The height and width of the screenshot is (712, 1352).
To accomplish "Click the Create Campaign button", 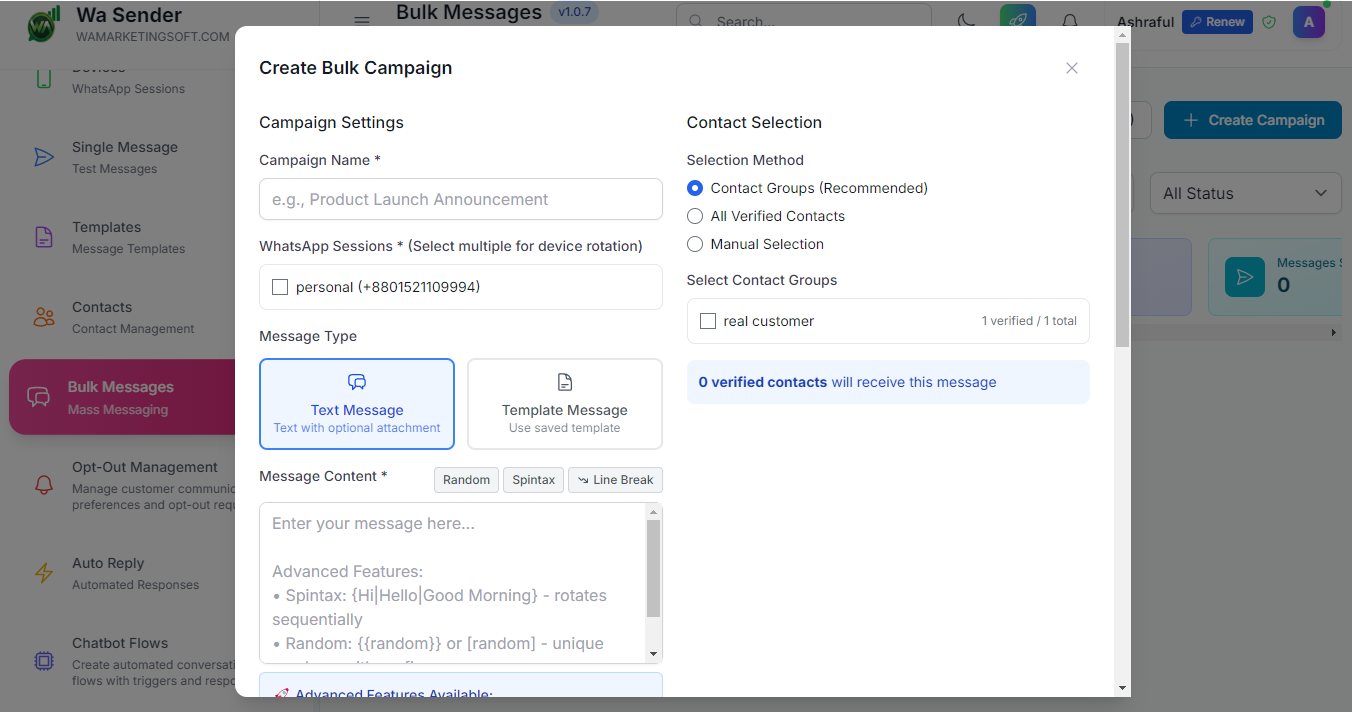I will pos(1252,120).
